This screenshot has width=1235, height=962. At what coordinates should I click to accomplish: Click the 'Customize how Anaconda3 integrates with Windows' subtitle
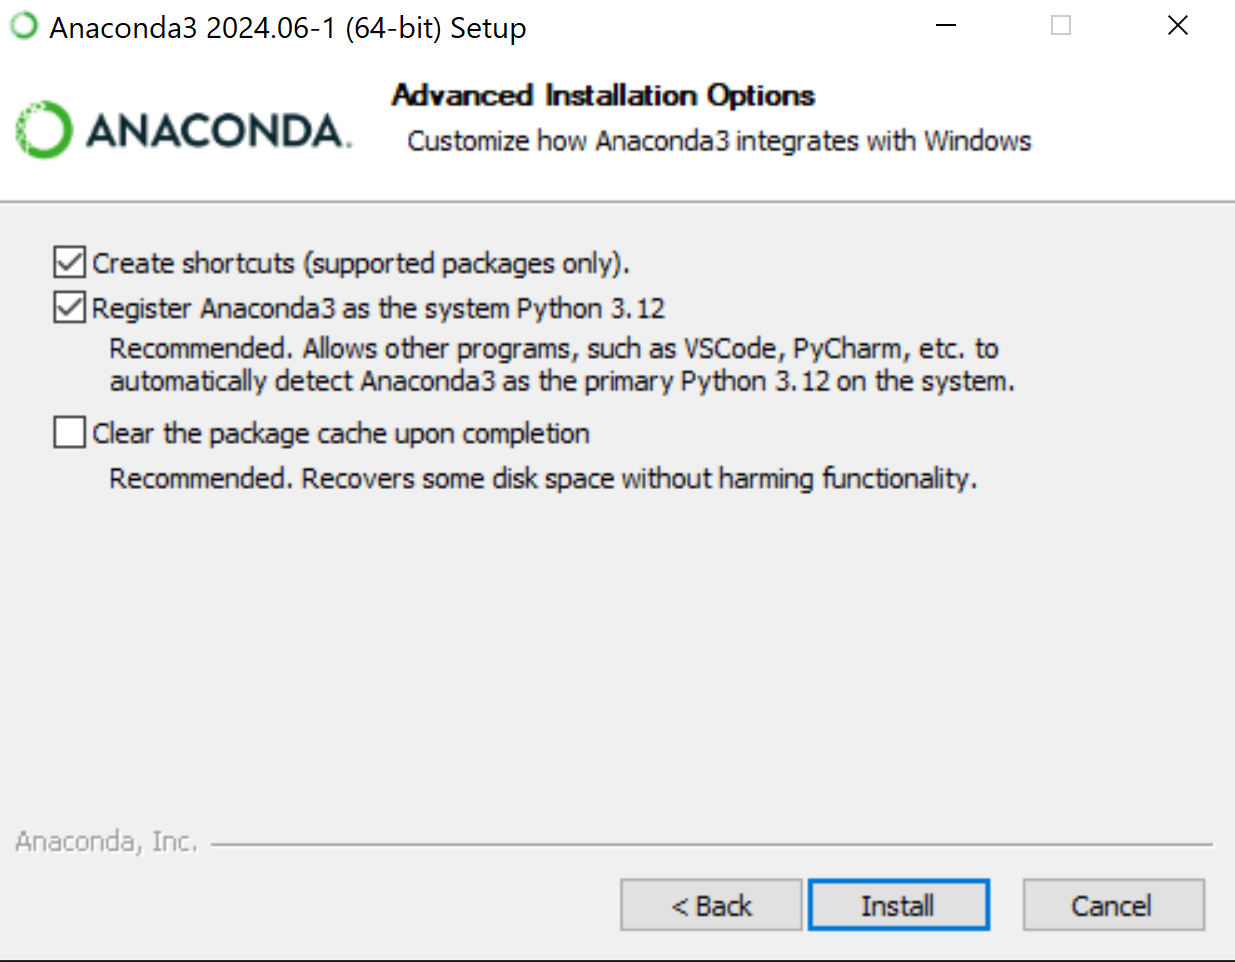[719, 141]
